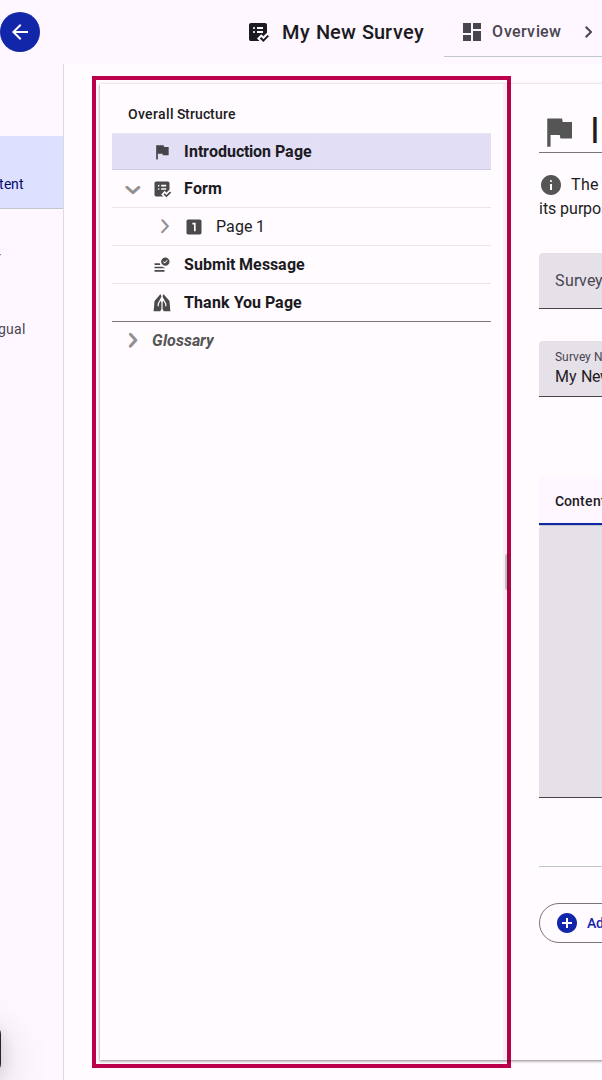Collapse the Form node

tap(133, 189)
